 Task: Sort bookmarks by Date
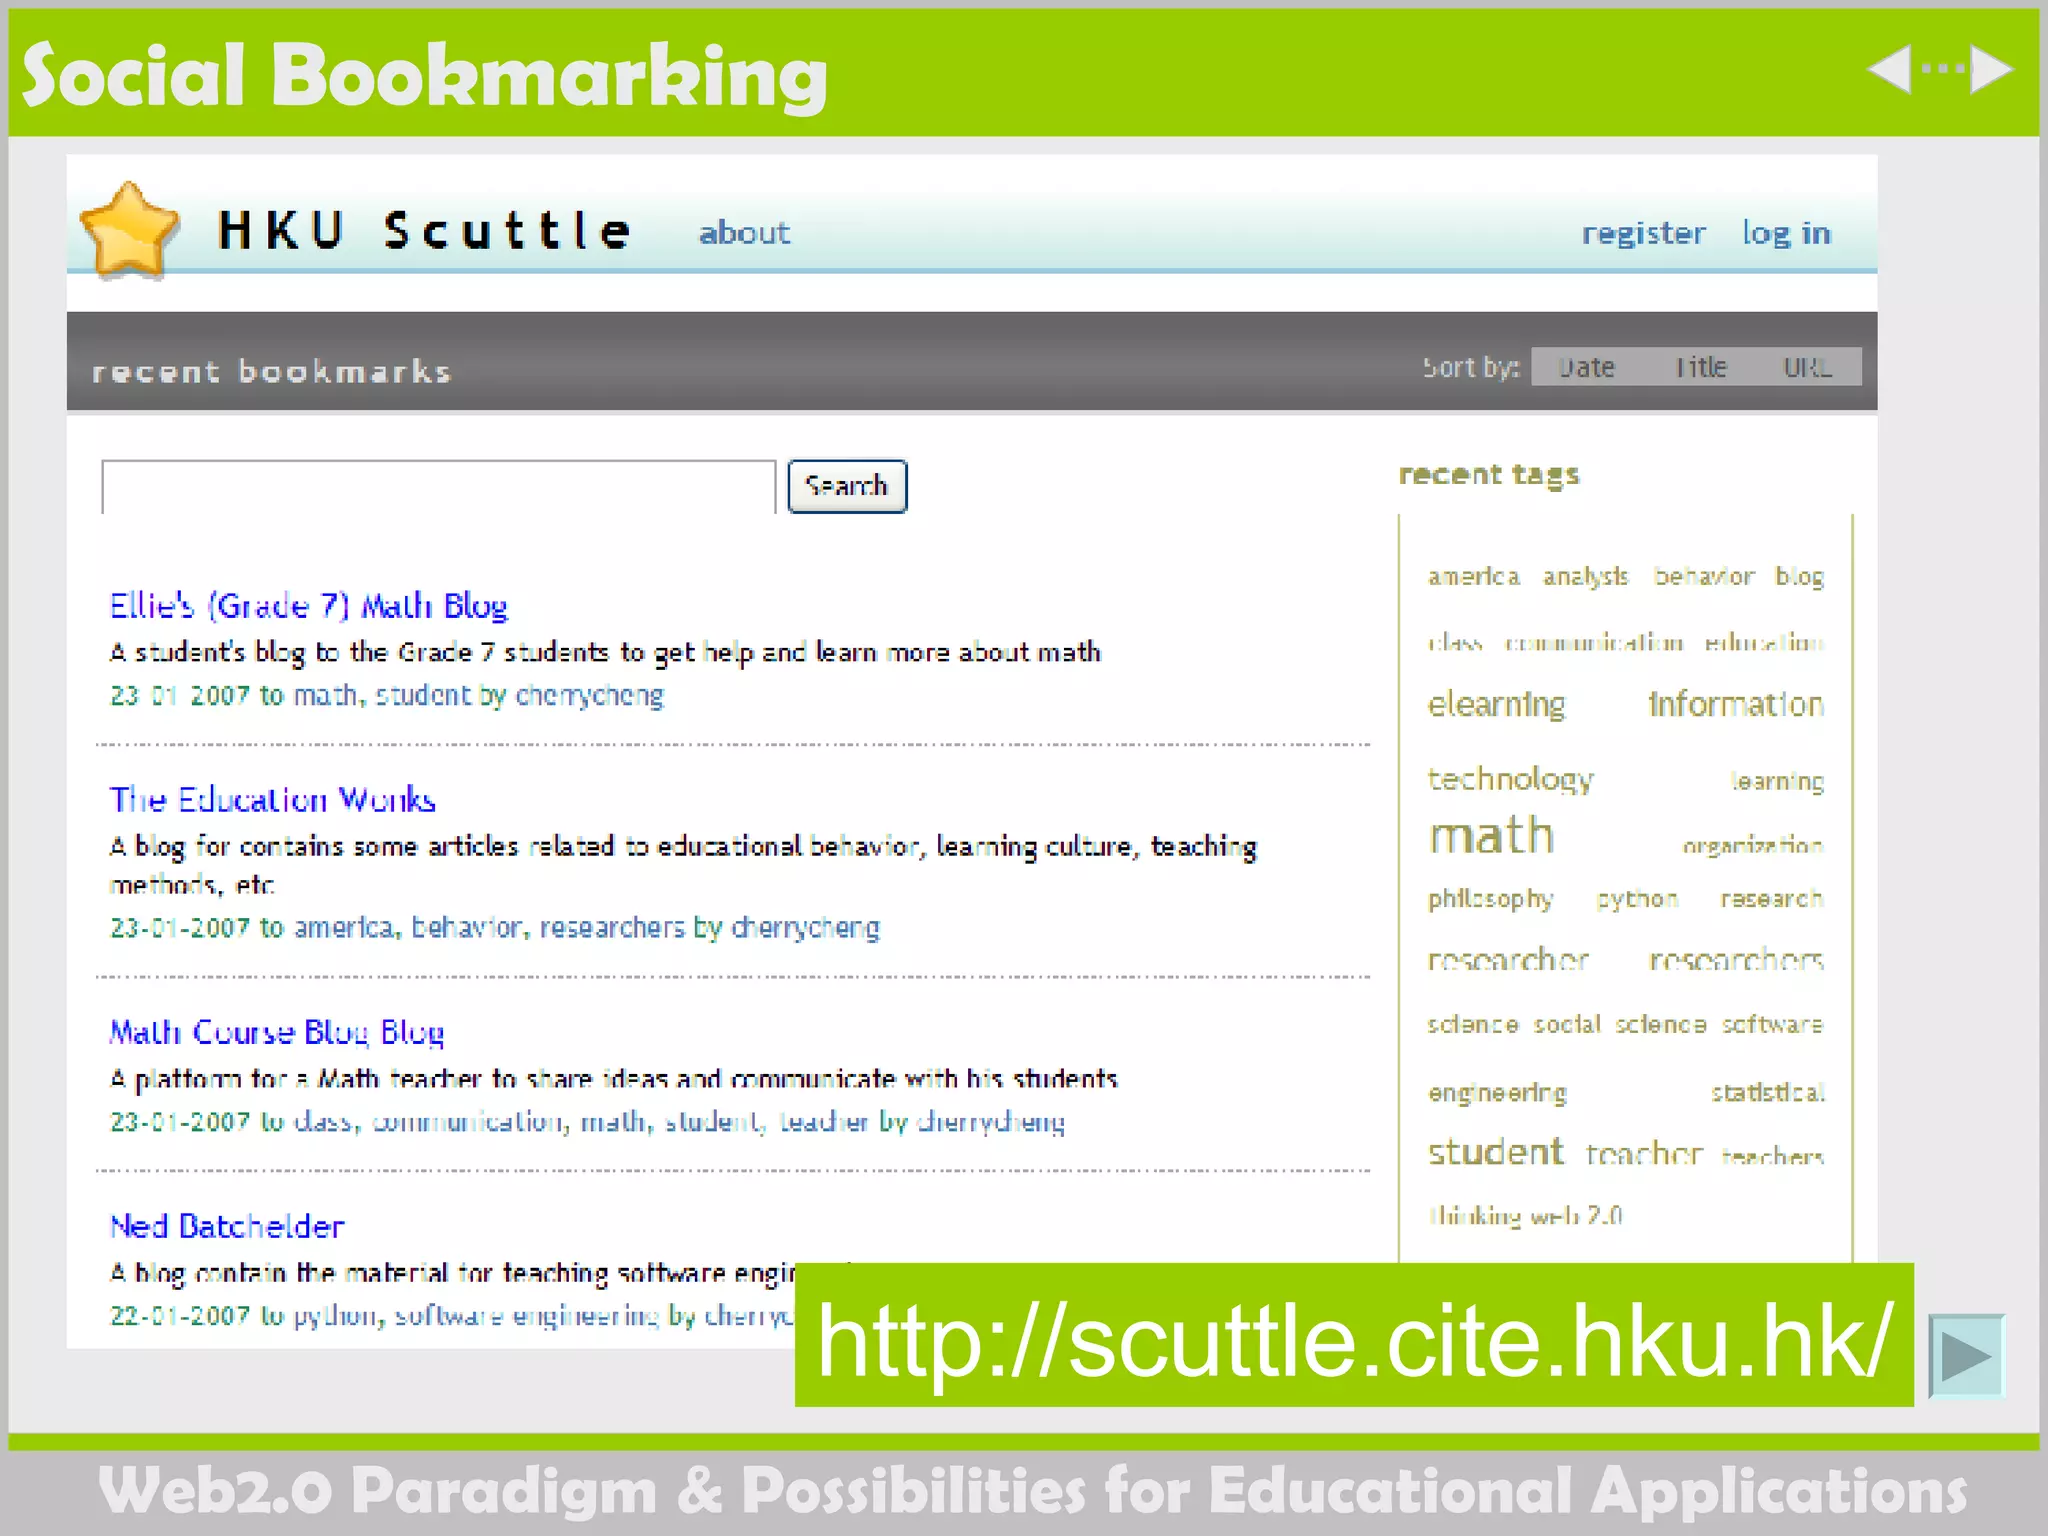click(x=1586, y=367)
